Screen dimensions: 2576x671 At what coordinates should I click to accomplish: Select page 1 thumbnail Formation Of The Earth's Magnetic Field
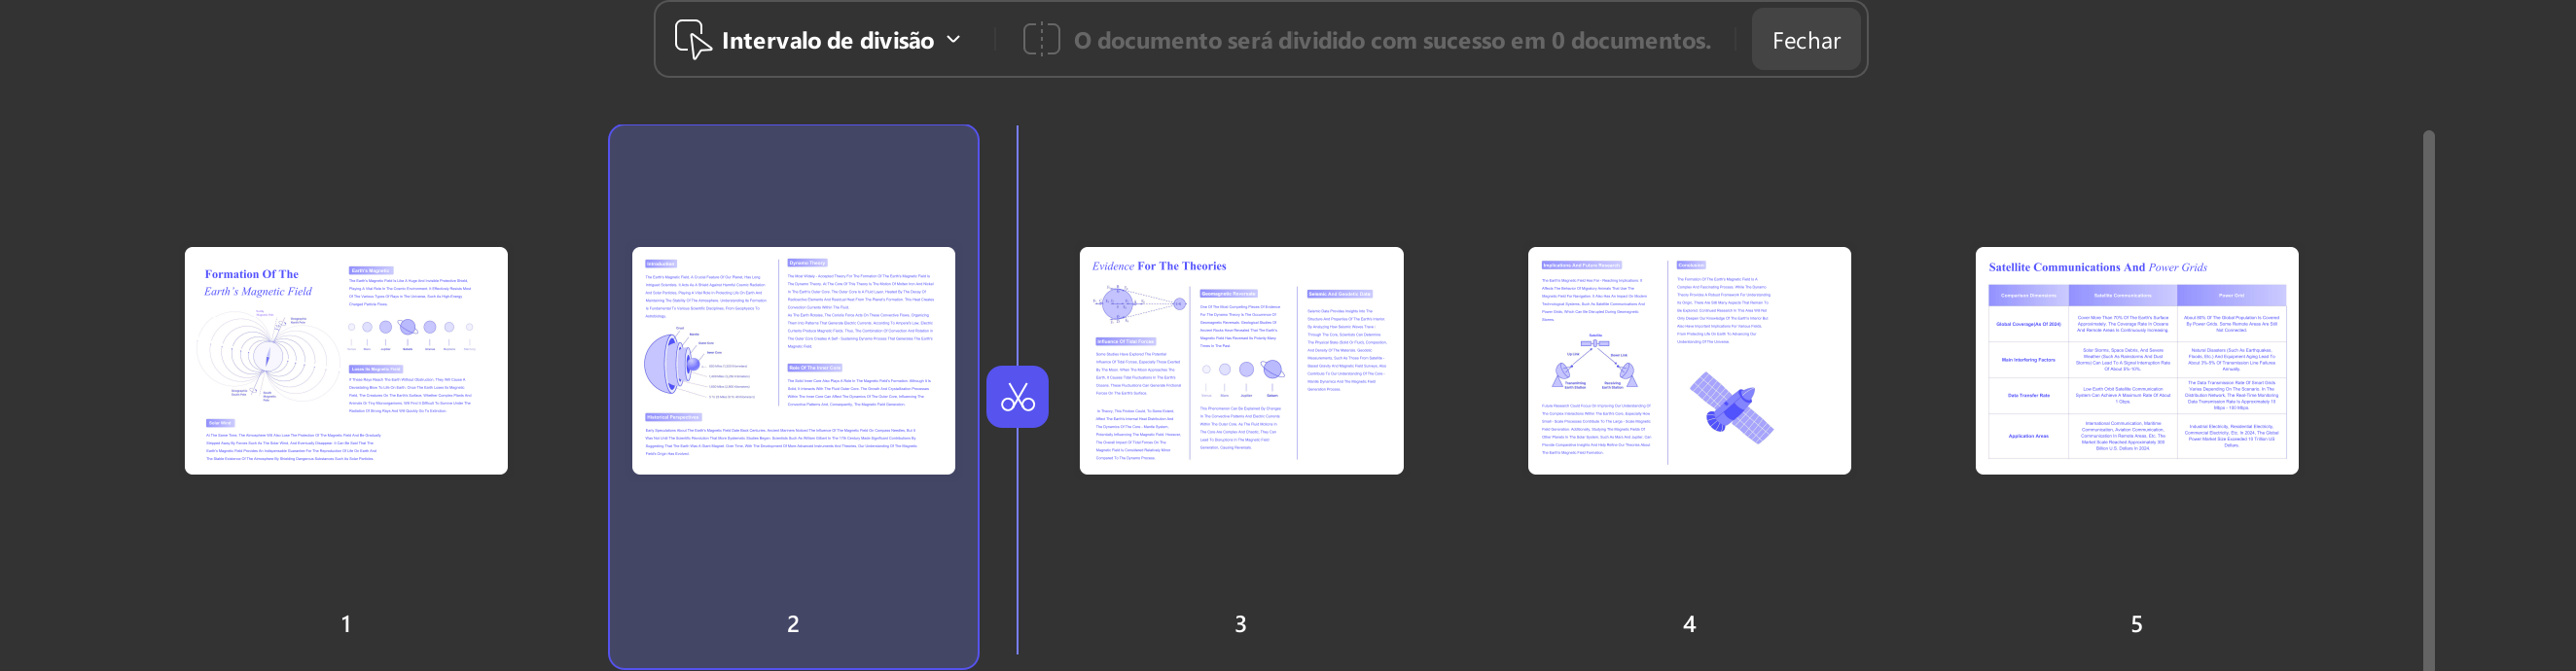346,361
